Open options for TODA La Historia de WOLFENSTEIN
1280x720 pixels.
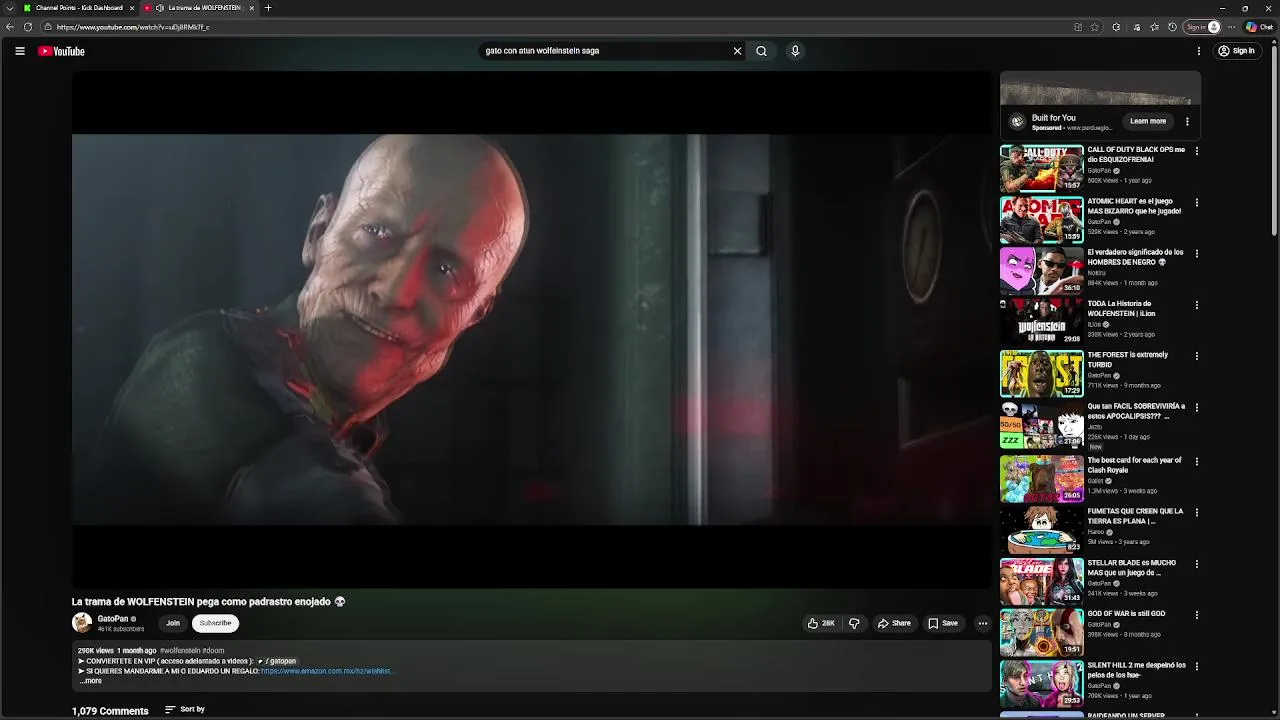pos(1197,305)
